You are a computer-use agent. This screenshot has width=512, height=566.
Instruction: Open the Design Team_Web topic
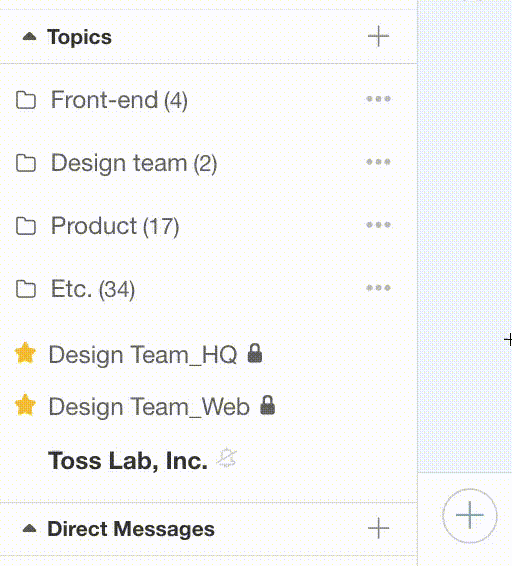[x=149, y=406]
